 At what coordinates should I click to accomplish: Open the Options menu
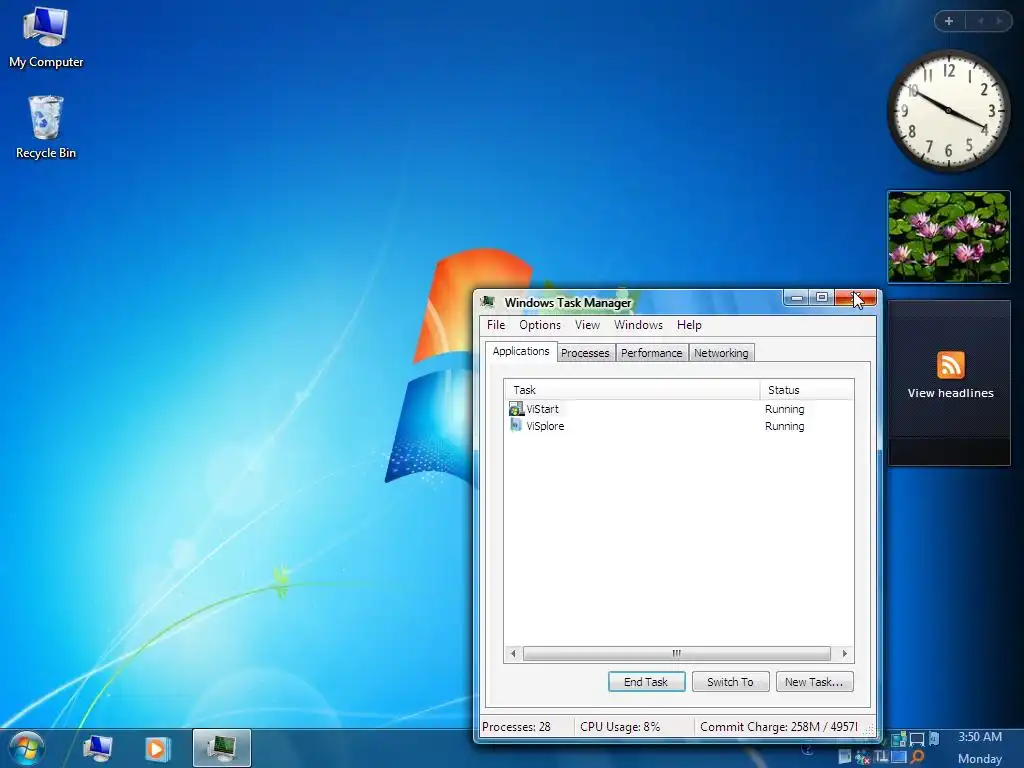click(539, 325)
